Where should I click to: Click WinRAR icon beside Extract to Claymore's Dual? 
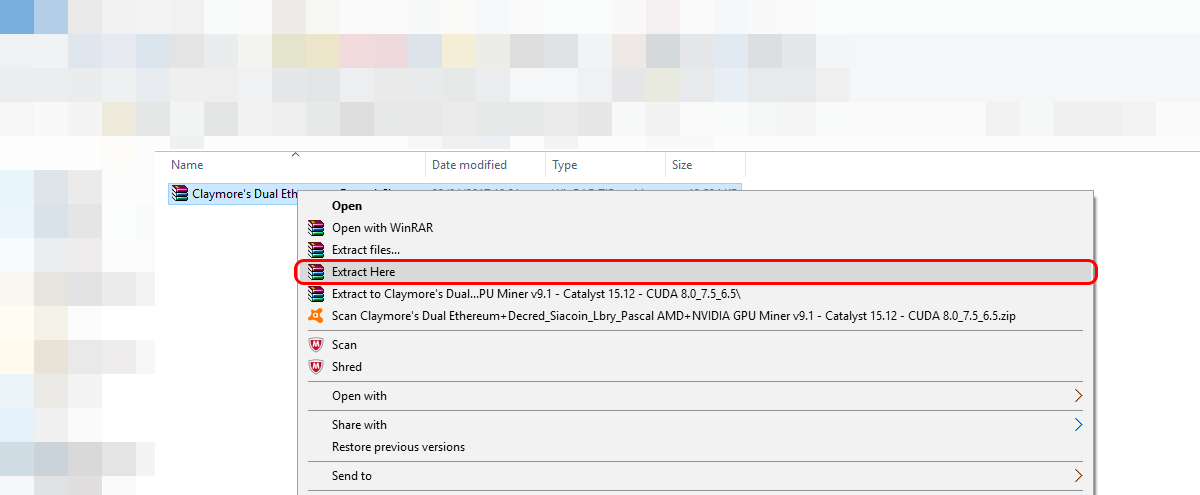pos(316,294)
